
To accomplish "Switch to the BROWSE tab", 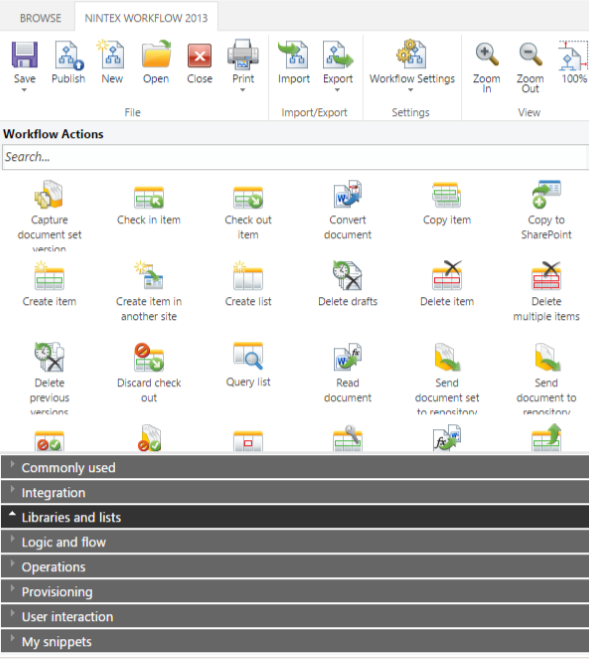I will tap(40, 18).
